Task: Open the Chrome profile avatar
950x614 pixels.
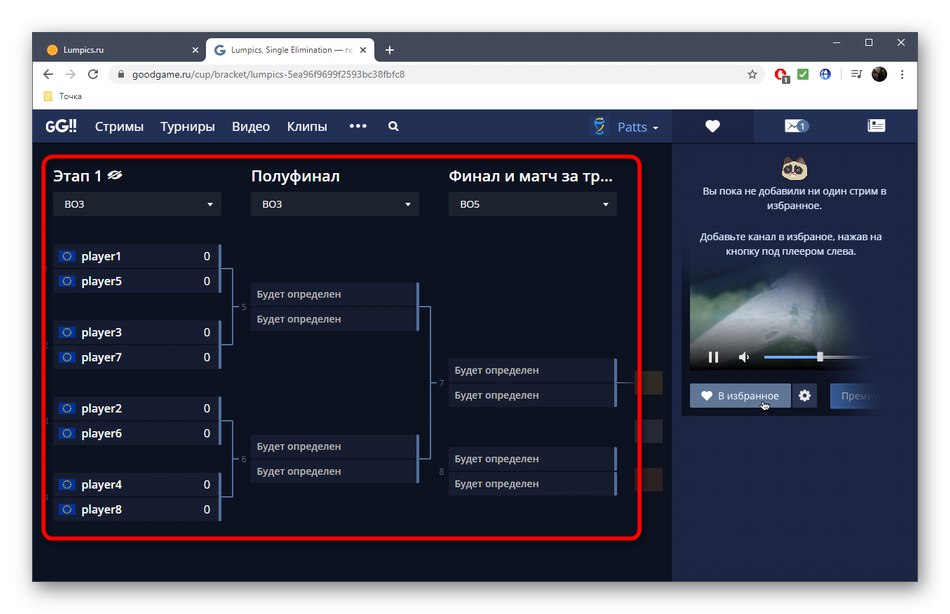Action: (879, 74)
